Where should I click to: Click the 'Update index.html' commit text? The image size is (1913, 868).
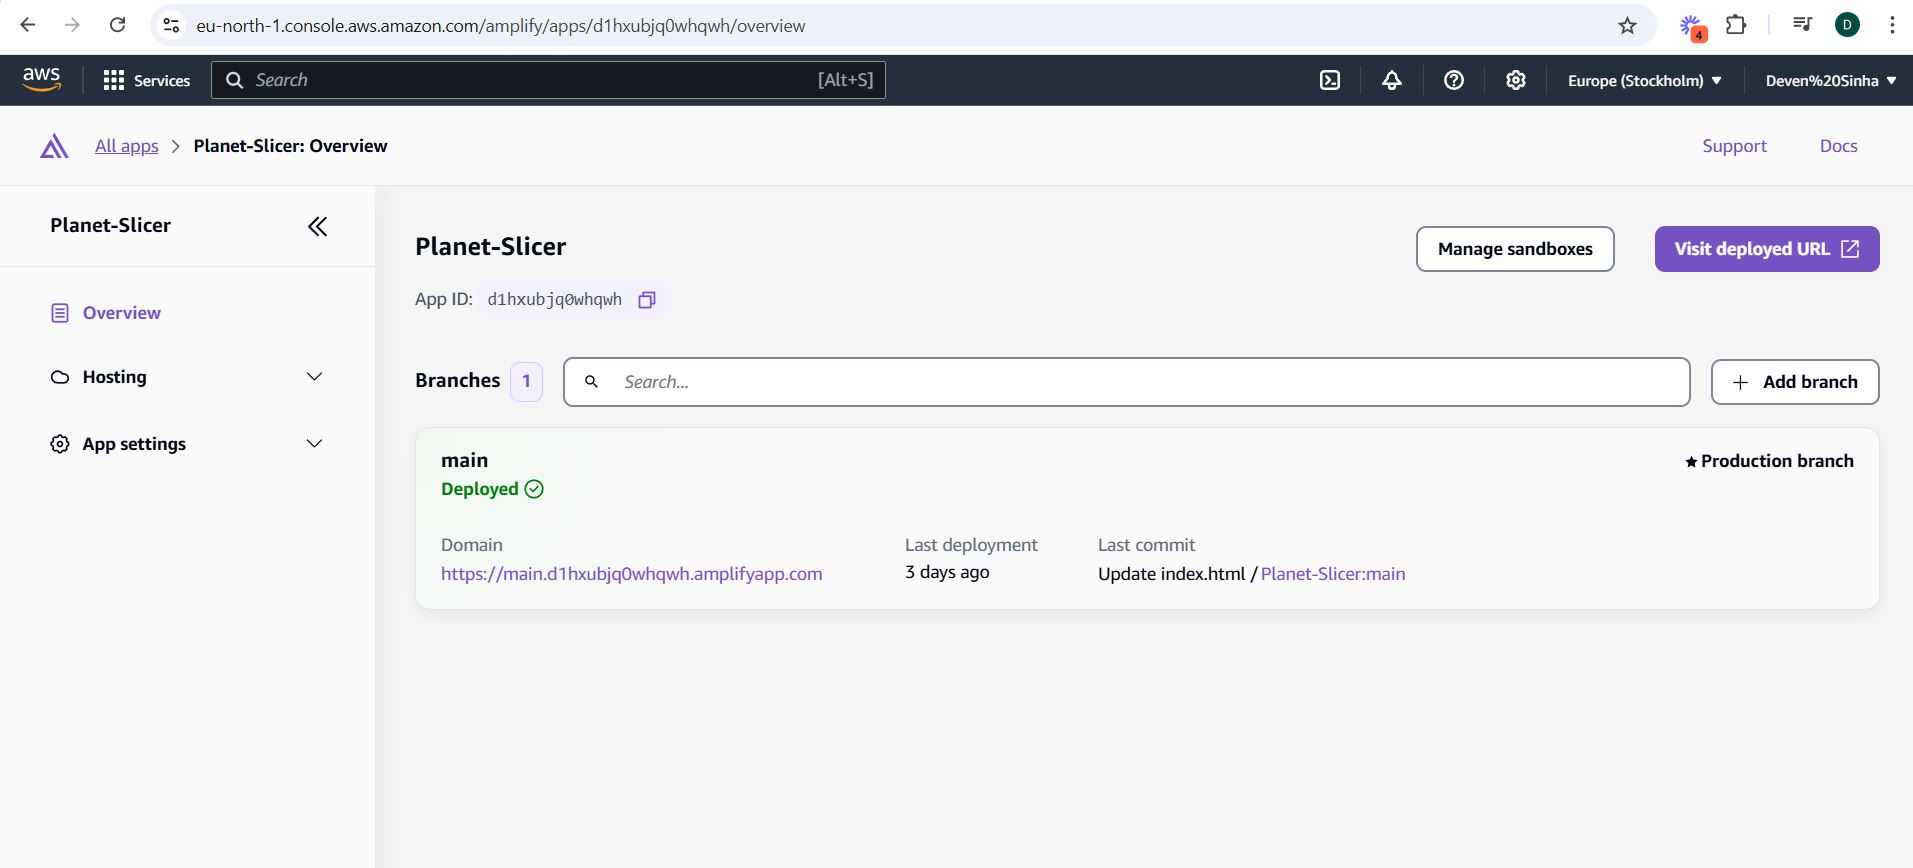click(1171, 574)
